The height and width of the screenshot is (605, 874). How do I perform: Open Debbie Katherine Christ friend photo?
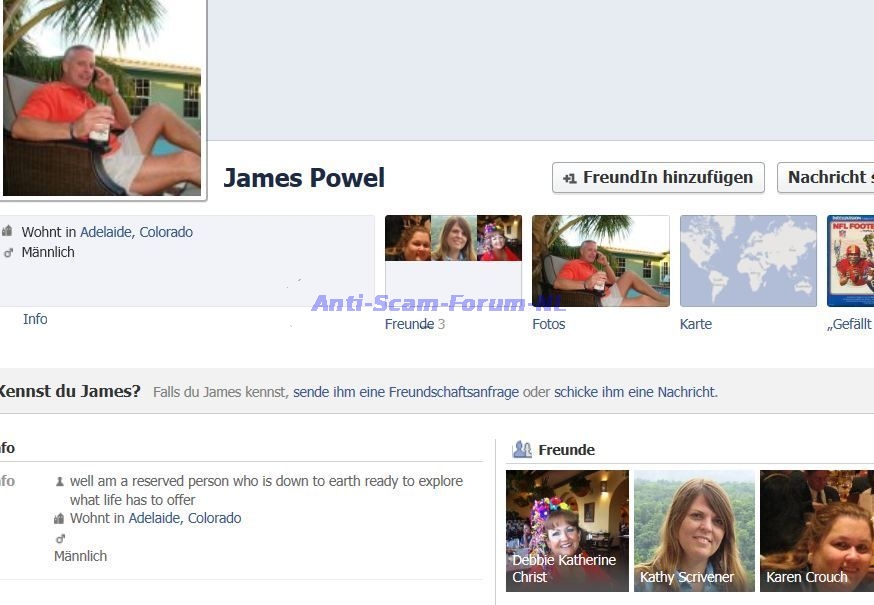coord(567,530)
